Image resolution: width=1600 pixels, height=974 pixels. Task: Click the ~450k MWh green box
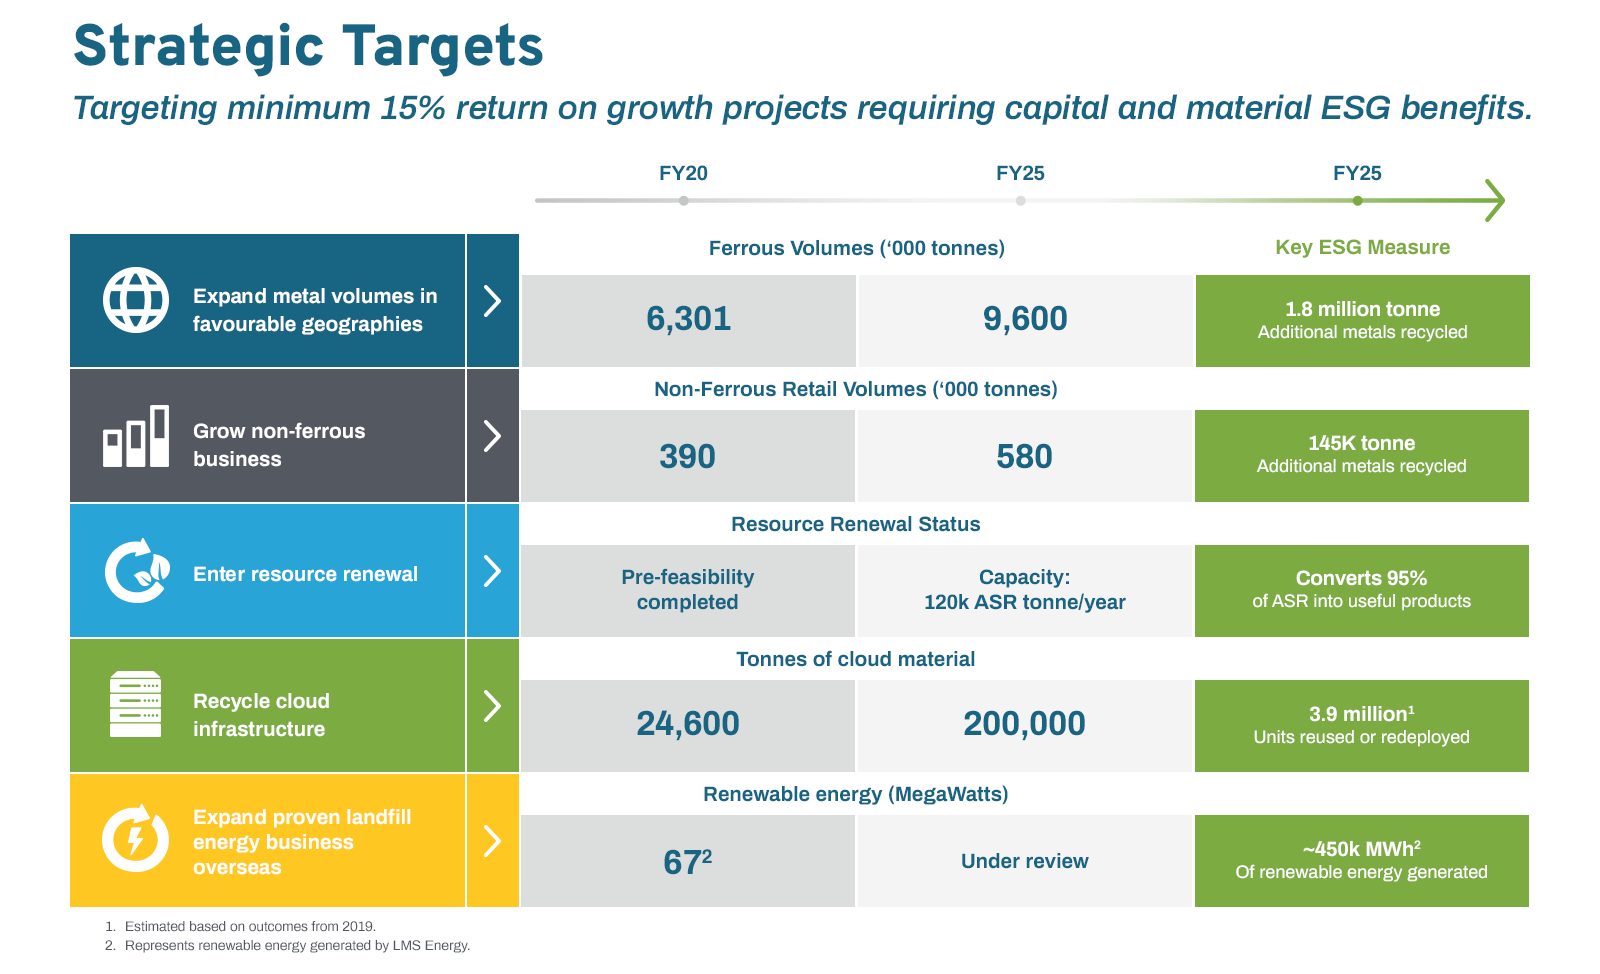point(1362,861)
